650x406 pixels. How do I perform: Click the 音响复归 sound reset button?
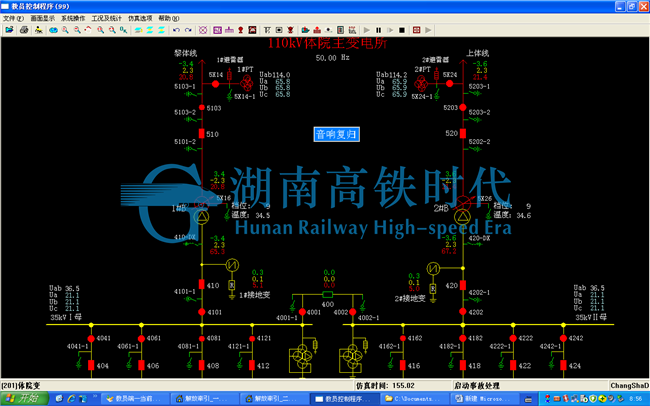tap(336, 134)
